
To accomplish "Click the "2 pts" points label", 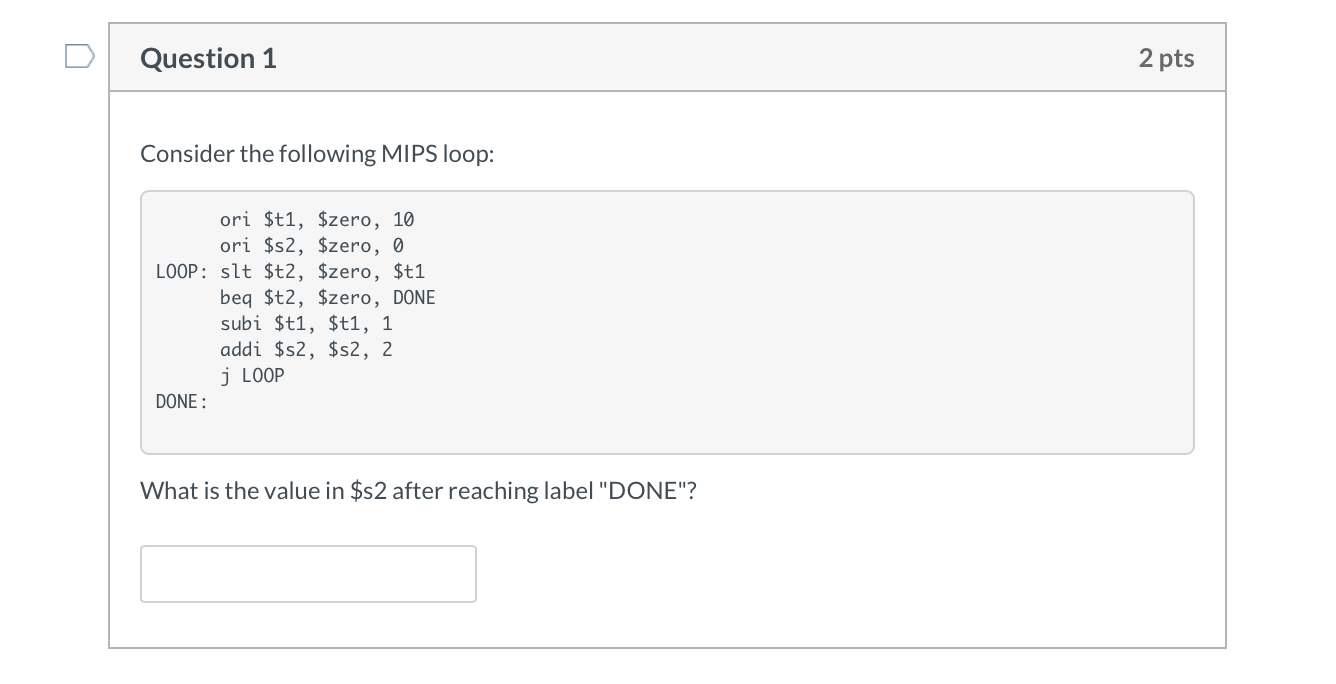I will pyautogui.click(x=1166, y=58).
